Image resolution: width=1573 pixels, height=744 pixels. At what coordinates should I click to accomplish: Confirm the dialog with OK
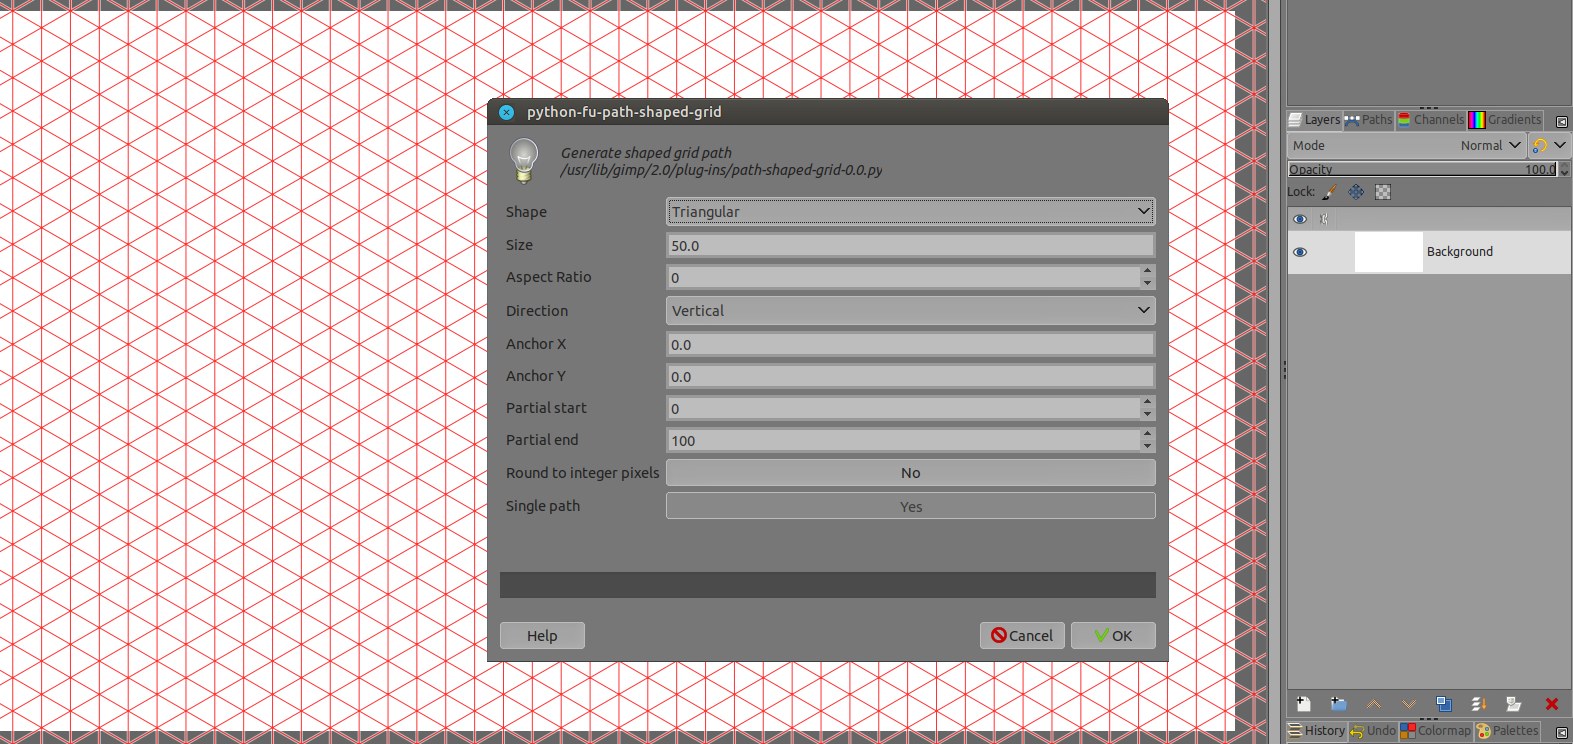(1113, 636)
